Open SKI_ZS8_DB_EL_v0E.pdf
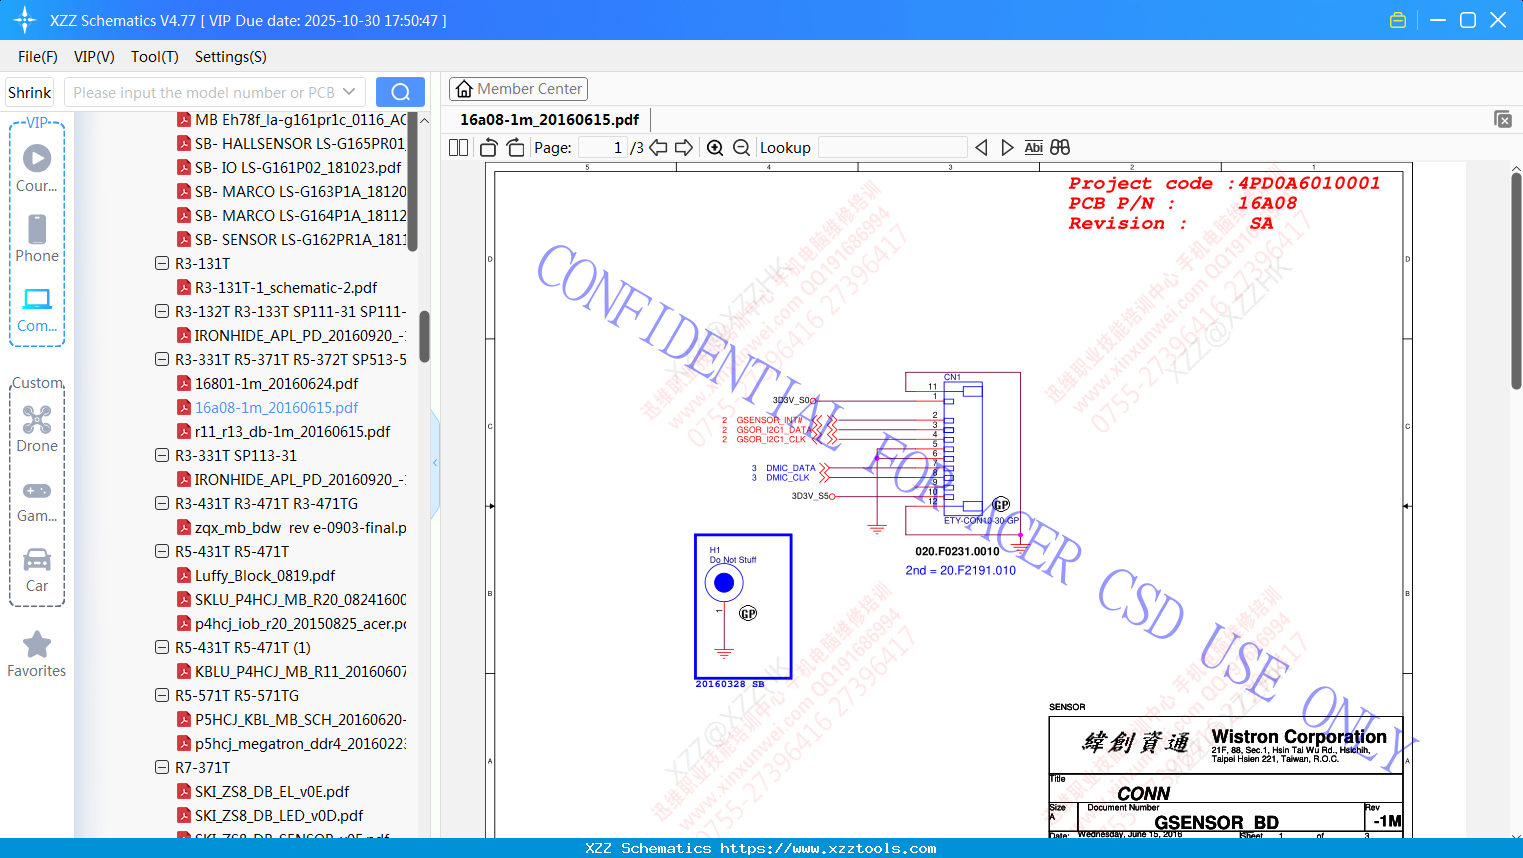The width and height of the screenshot is (1523, 858). (x=272, y=791)
